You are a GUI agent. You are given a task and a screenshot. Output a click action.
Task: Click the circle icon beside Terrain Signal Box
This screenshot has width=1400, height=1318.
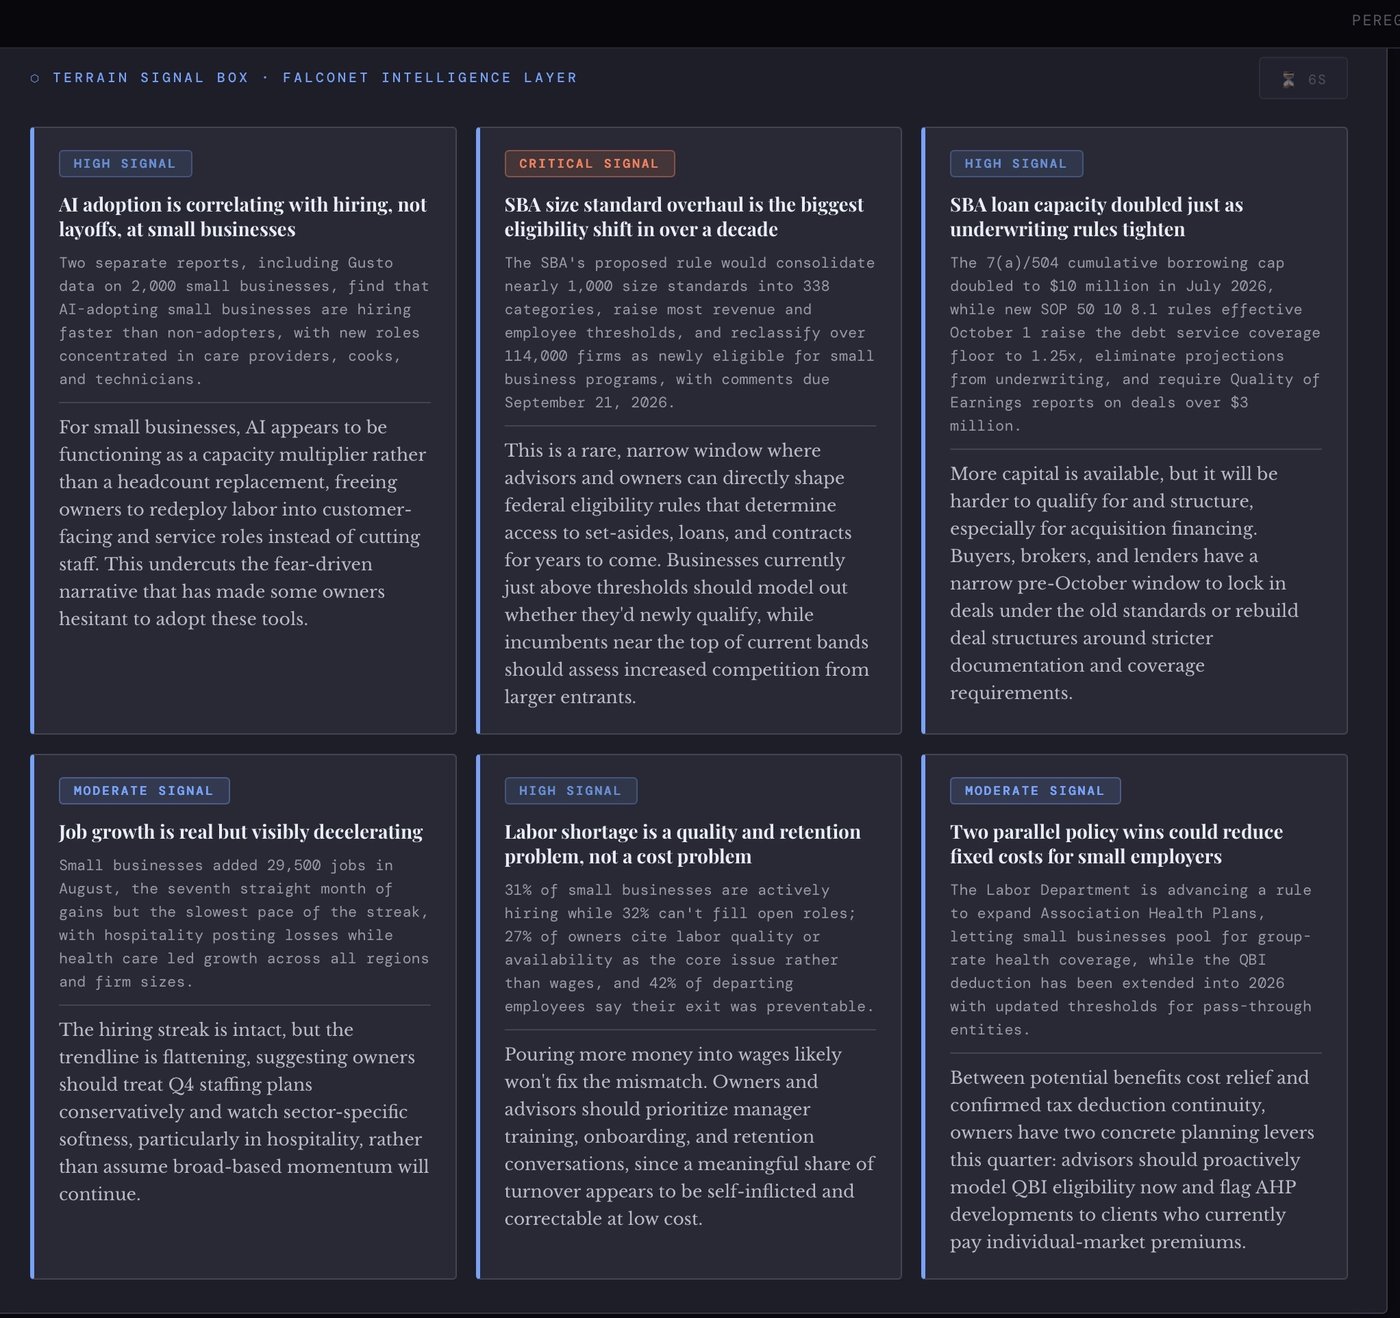coord(35,78)
